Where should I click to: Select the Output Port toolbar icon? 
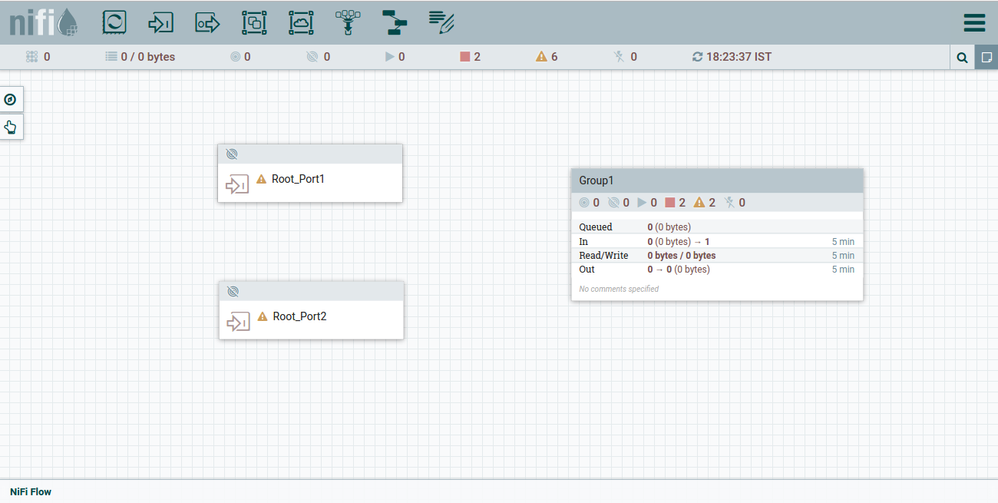pos(207,22)
